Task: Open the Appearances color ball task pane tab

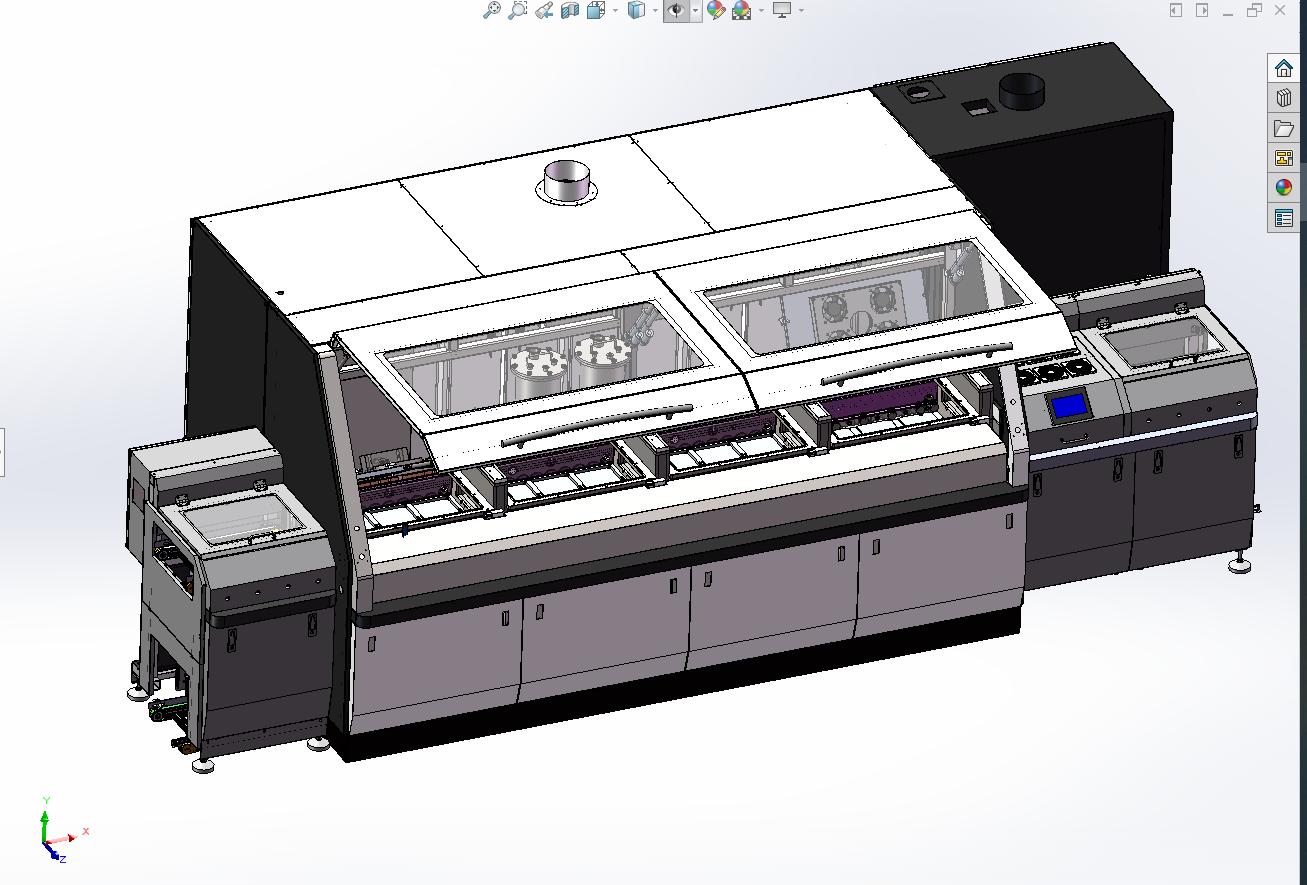Action: [1284, 187]
